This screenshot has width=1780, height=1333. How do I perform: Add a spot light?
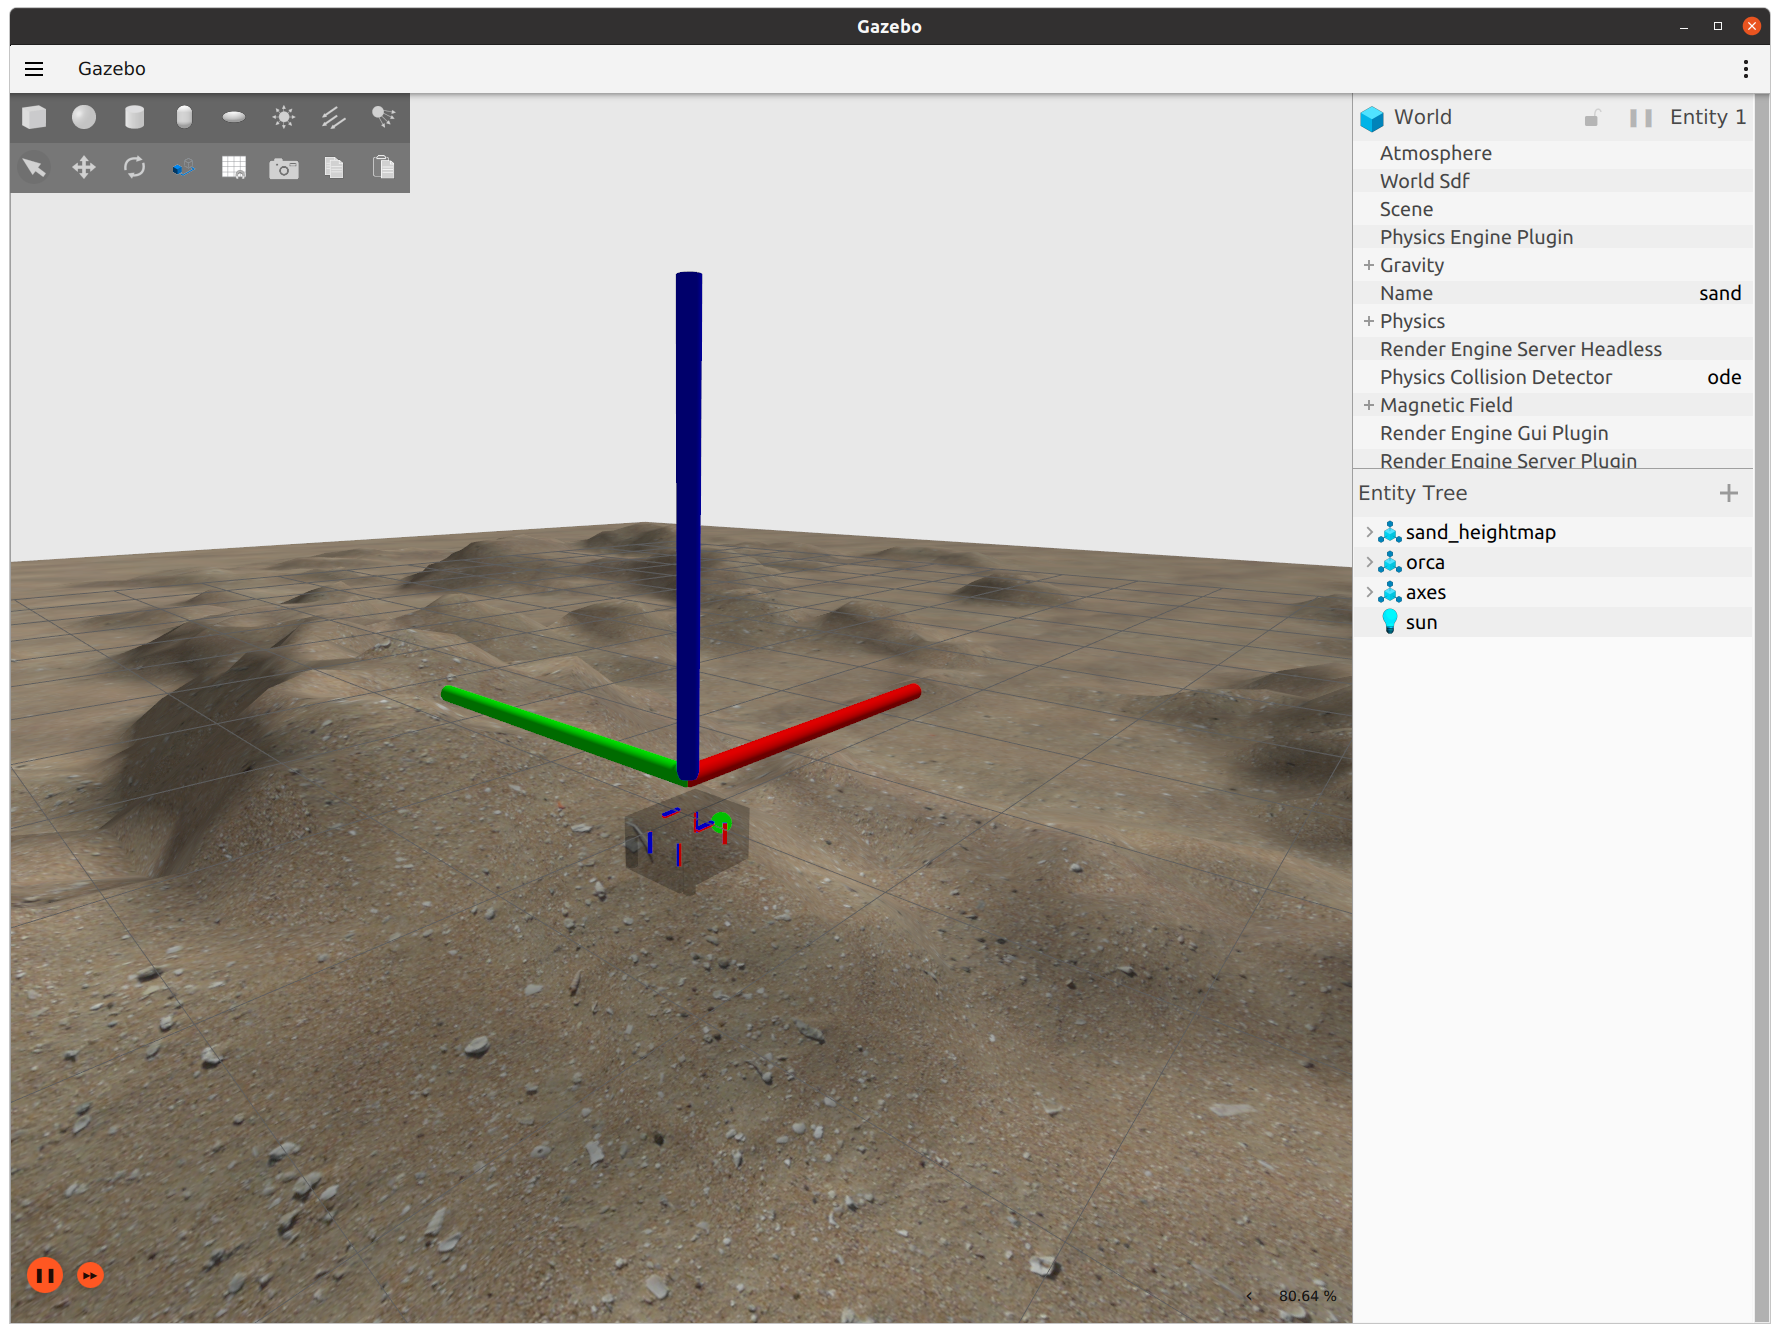click(x=383, y=118)
